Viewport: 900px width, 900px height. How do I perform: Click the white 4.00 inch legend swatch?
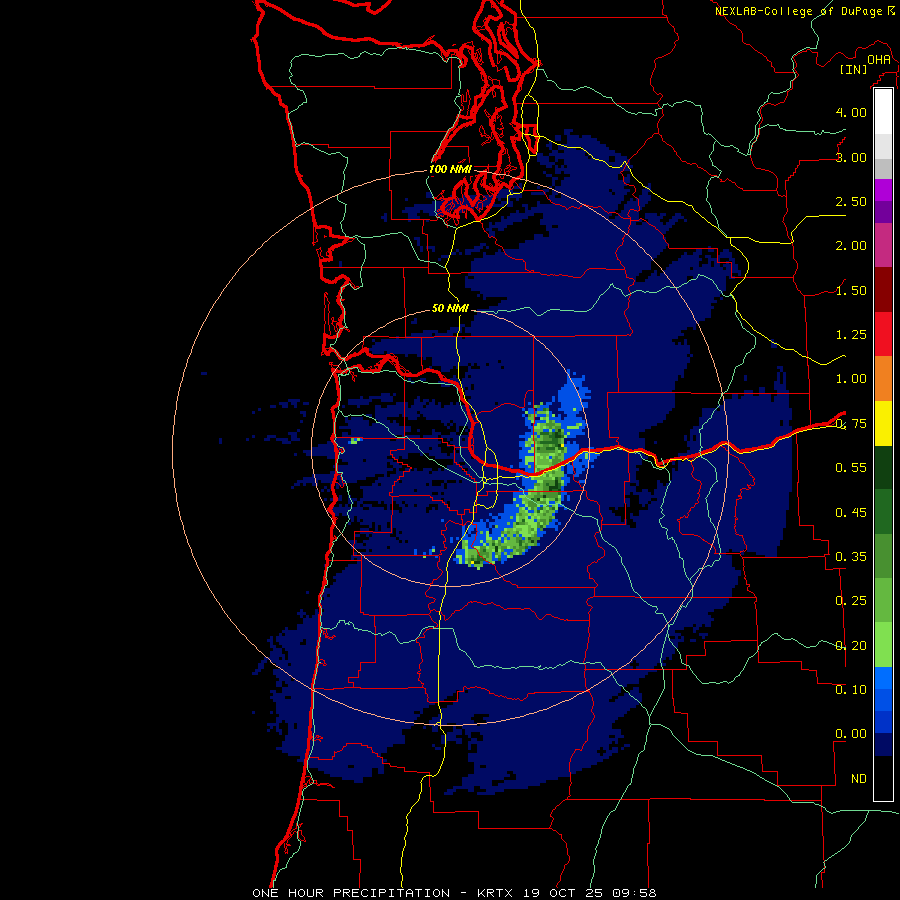(x=883, y=111)
